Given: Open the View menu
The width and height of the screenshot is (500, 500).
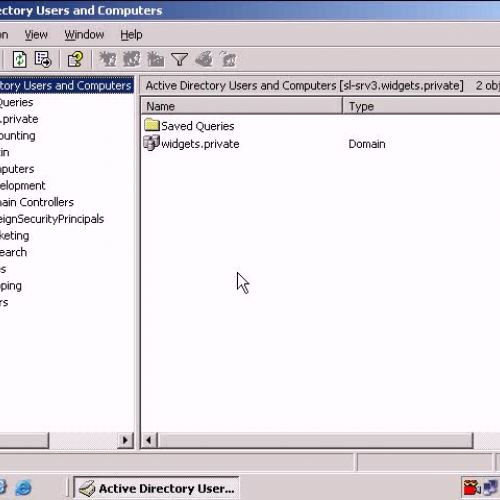Looking at the screenshot, I should coord(36,35).
